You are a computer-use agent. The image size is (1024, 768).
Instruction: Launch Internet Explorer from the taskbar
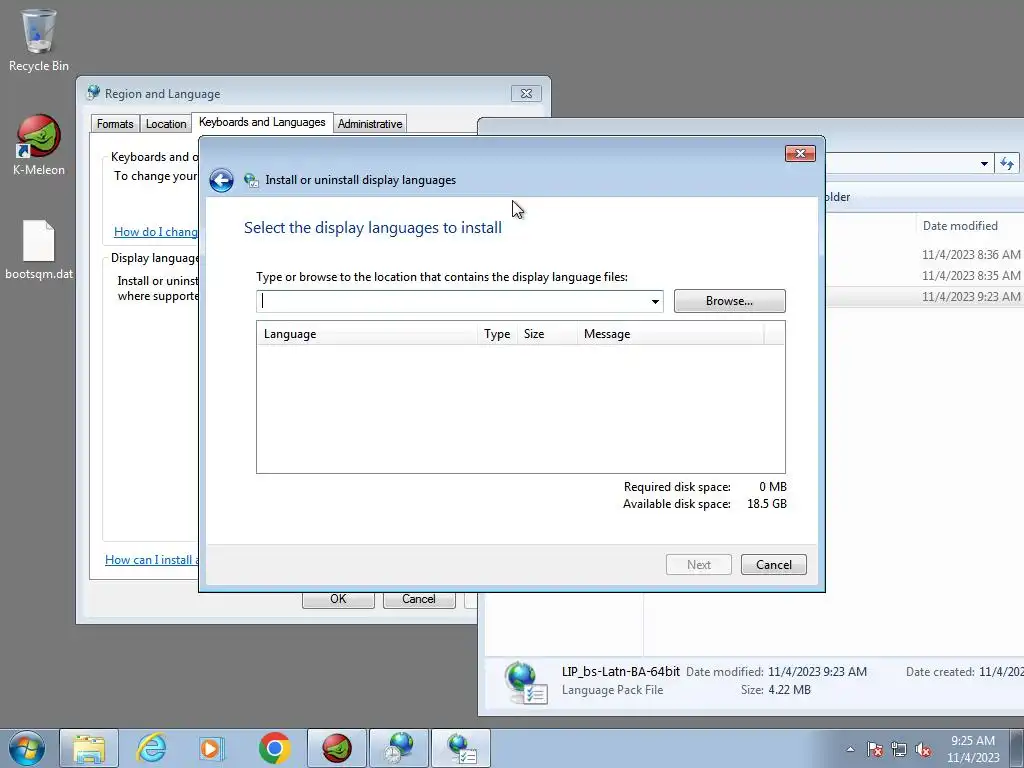[x=152, y=748]
